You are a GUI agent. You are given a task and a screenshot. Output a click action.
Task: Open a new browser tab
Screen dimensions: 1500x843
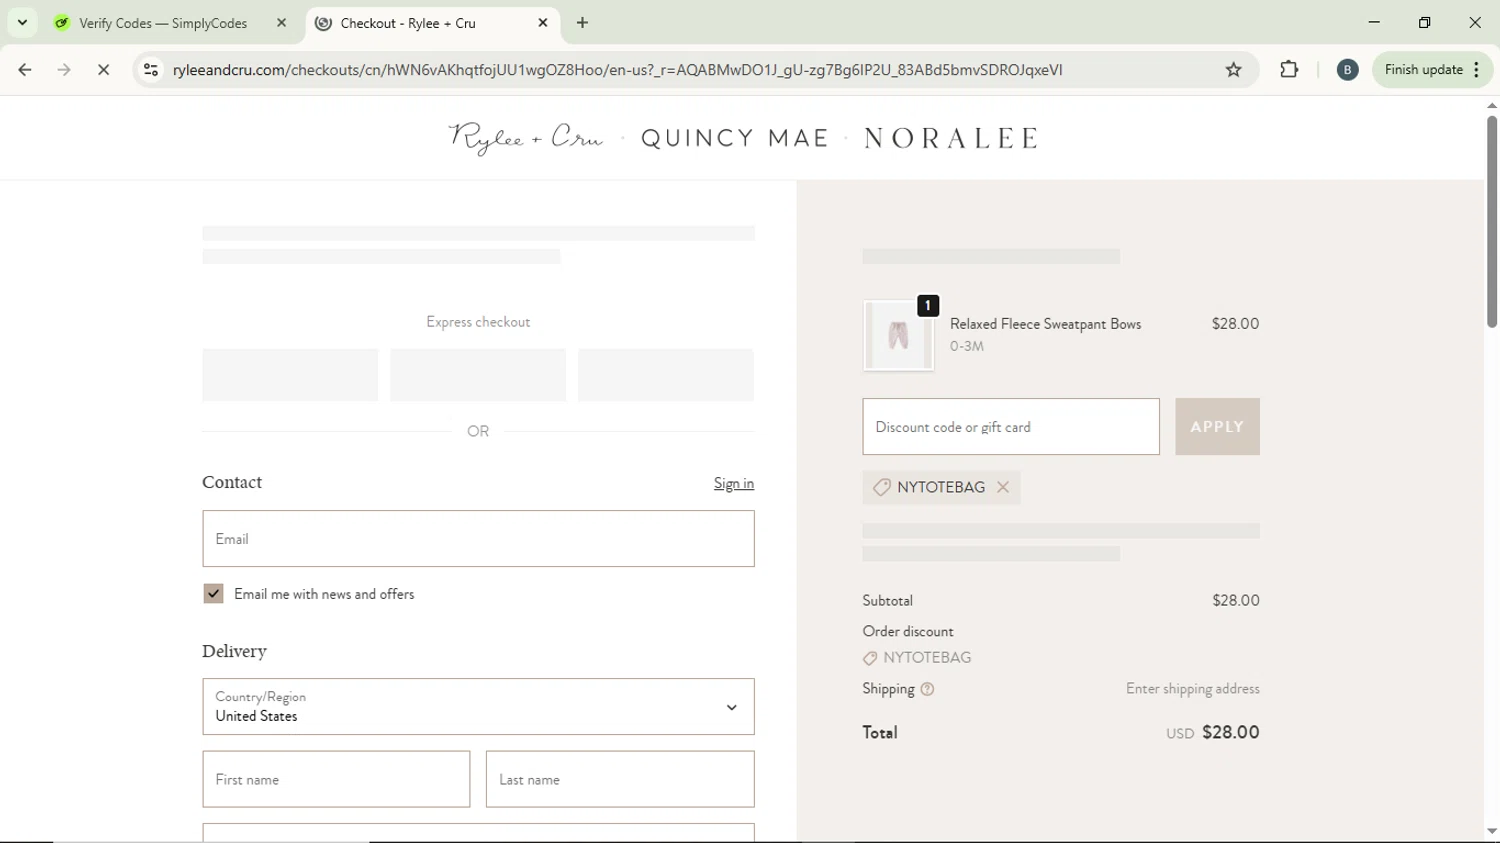coord(583,23)
